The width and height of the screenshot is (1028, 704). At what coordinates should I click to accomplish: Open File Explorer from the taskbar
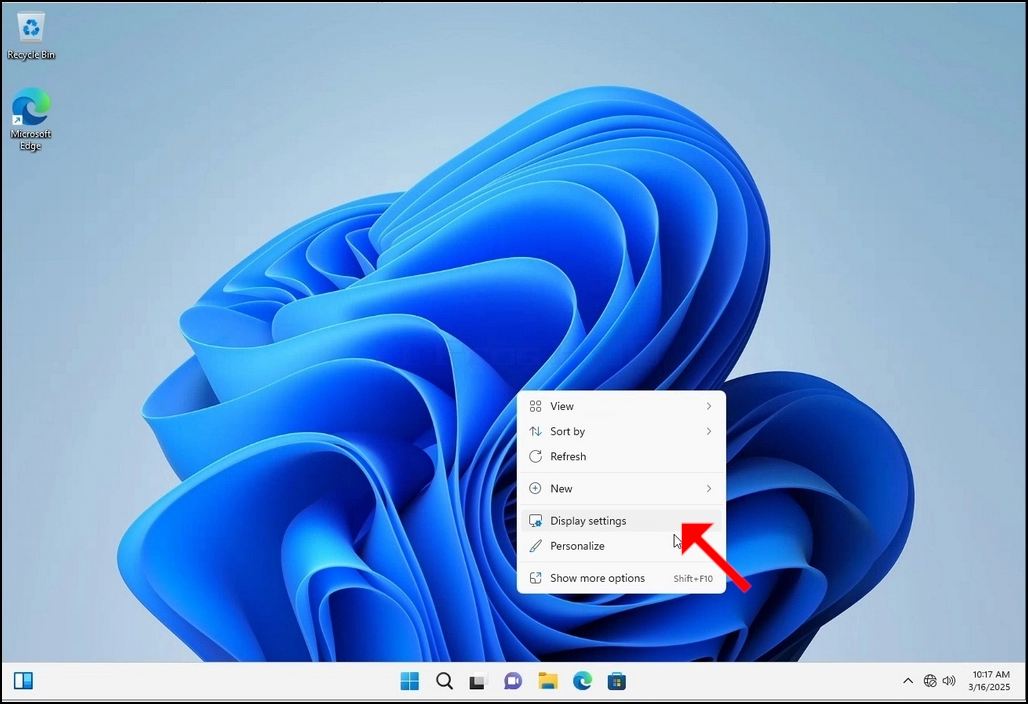(547, 681)
